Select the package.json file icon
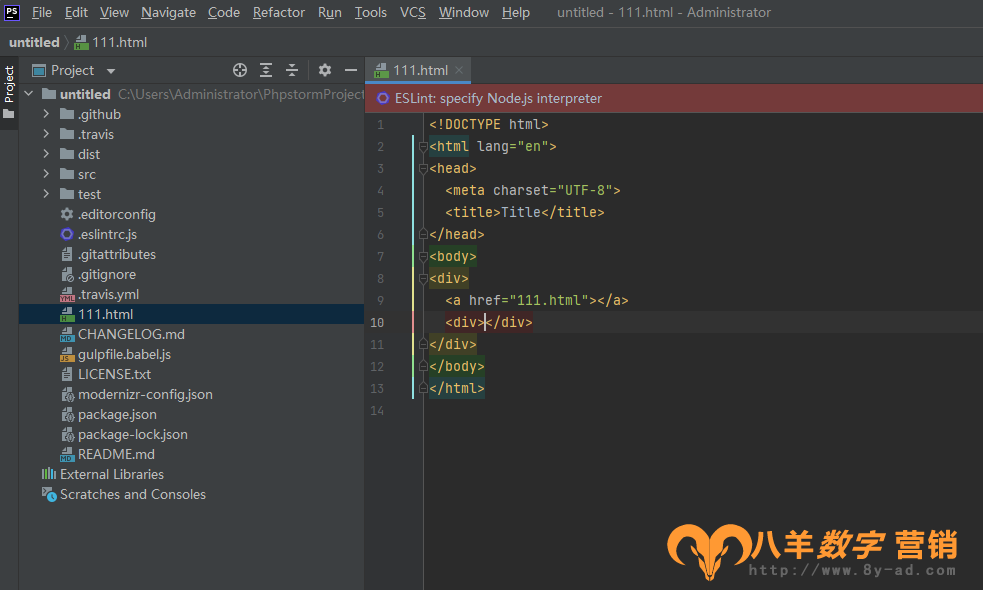The height and width of the screenshot is (590, 983). (x=67, y=414)
